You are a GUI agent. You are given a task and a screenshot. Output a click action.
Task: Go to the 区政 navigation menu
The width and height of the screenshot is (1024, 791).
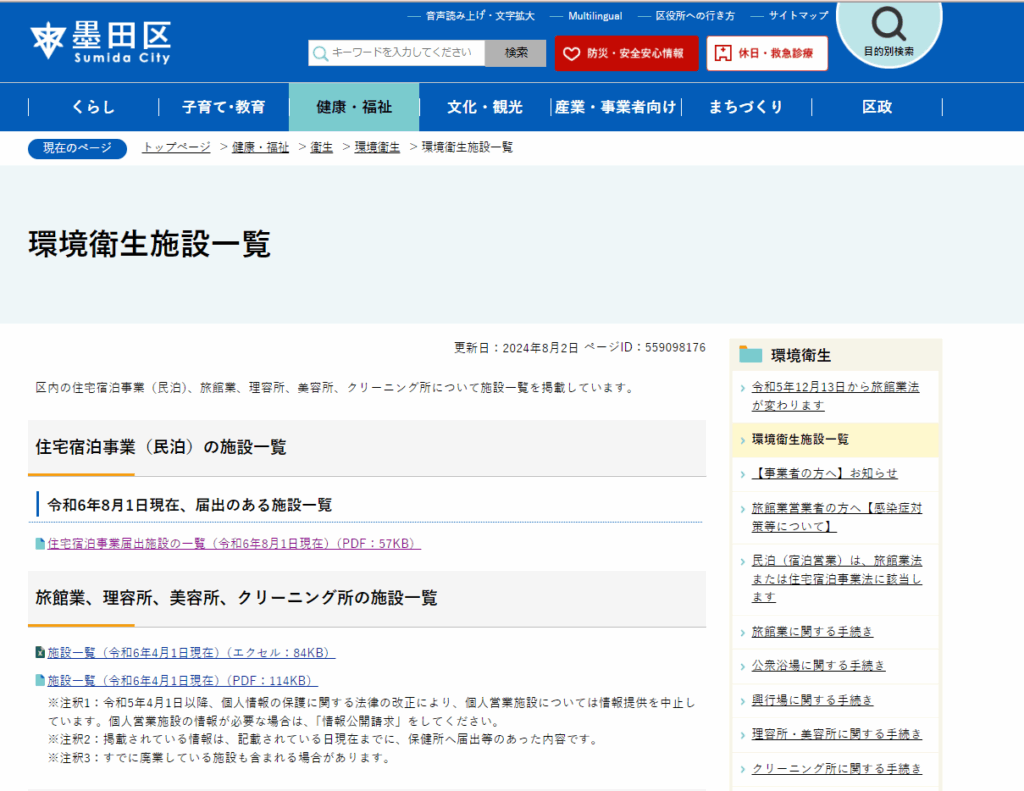[x=876, y=107]
